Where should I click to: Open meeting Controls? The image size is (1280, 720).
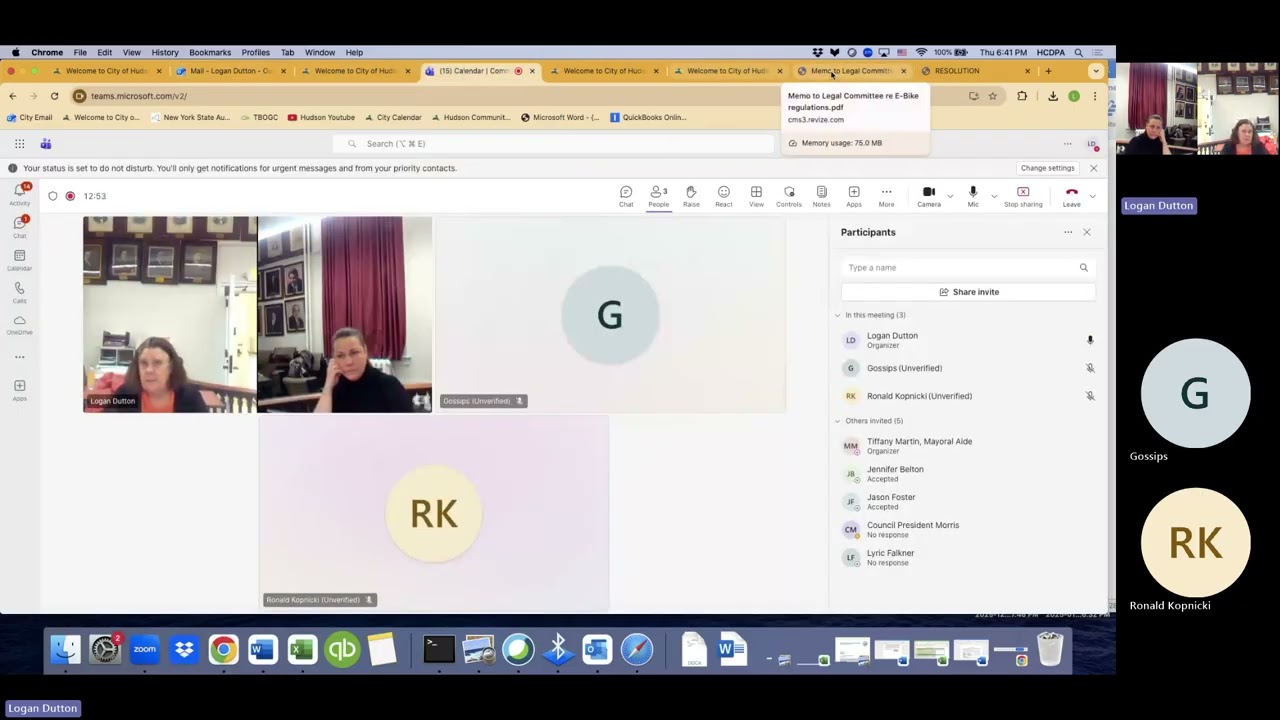(789, 196)
